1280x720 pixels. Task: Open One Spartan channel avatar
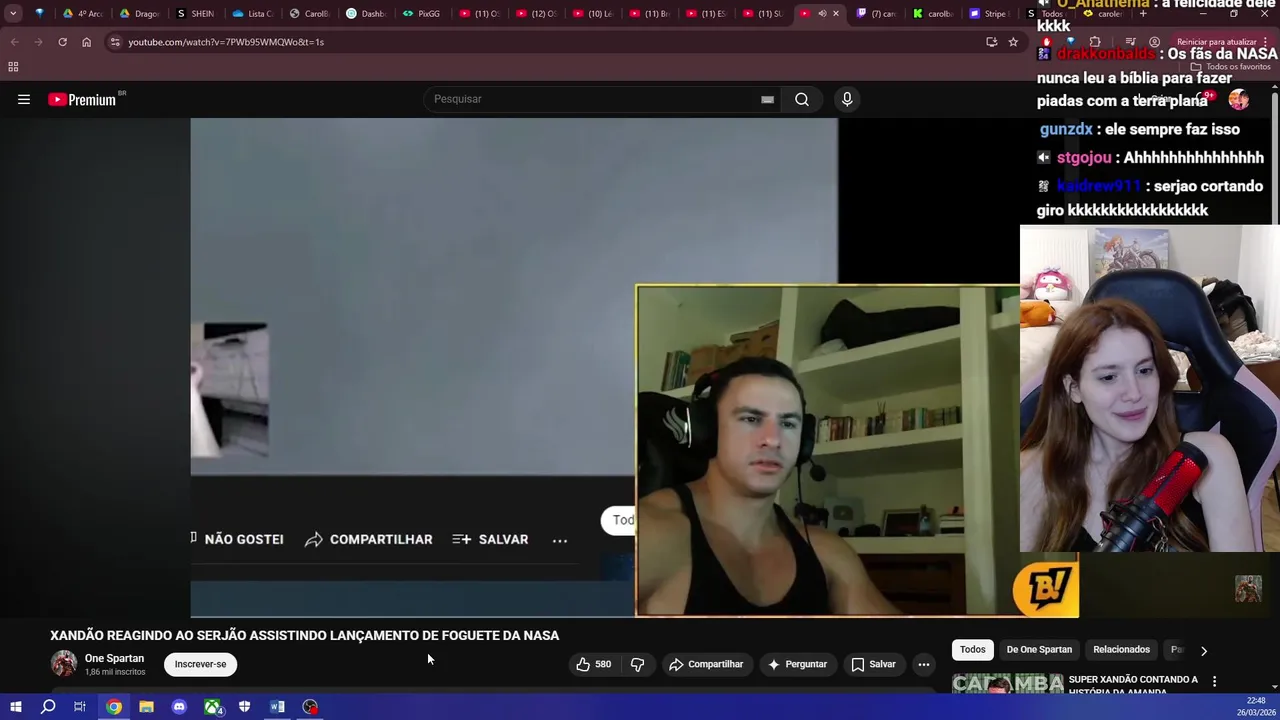pos(64,664)
